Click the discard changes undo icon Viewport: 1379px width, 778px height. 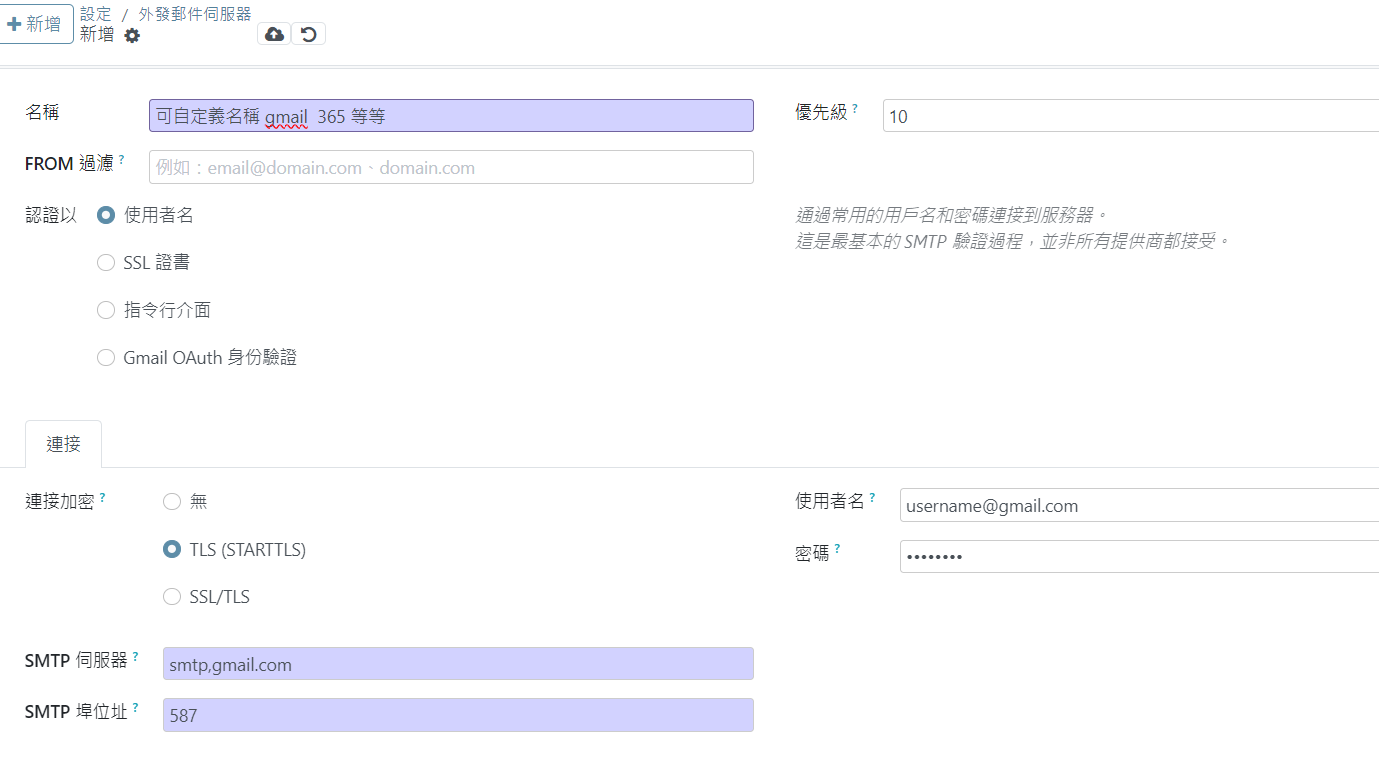point(308,34)
